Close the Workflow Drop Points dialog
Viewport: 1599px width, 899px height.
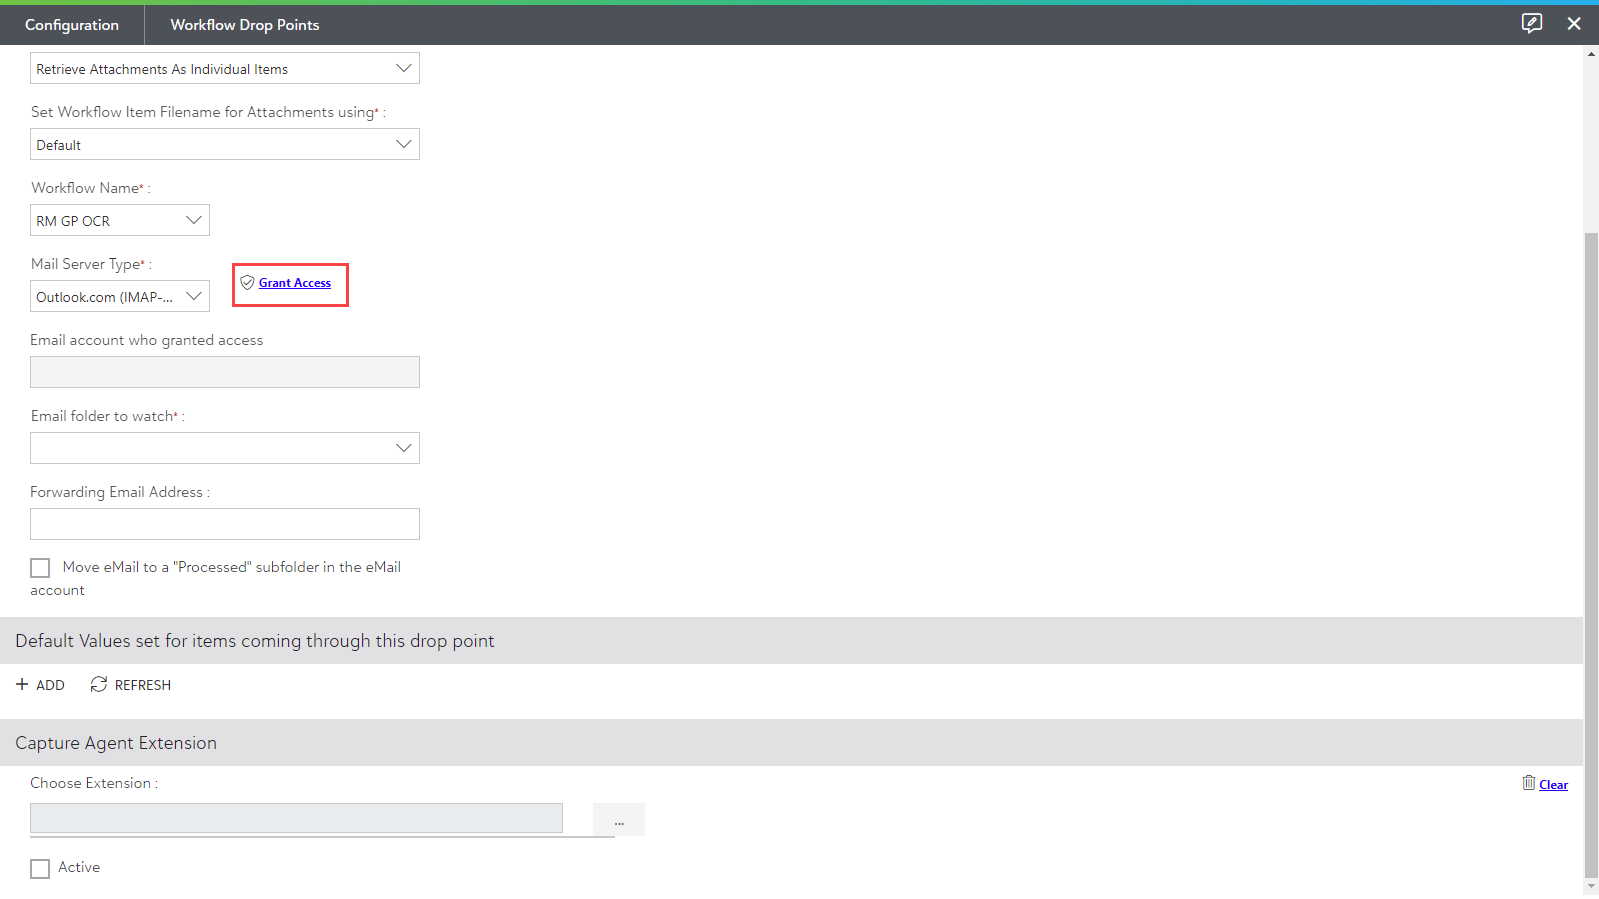click(1574, 24)
